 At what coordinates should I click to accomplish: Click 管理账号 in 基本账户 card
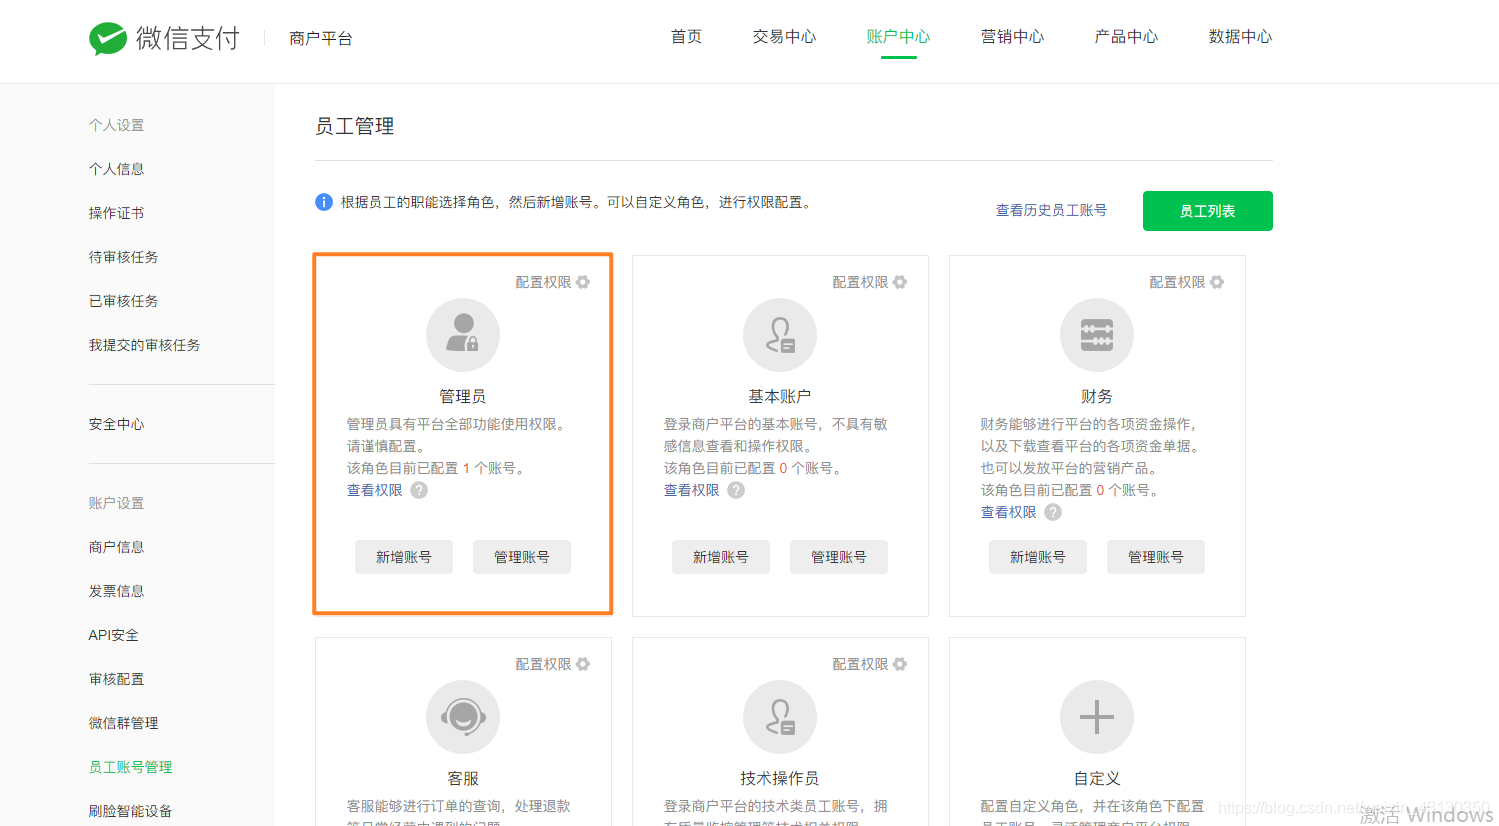click(x=839, y=557)
